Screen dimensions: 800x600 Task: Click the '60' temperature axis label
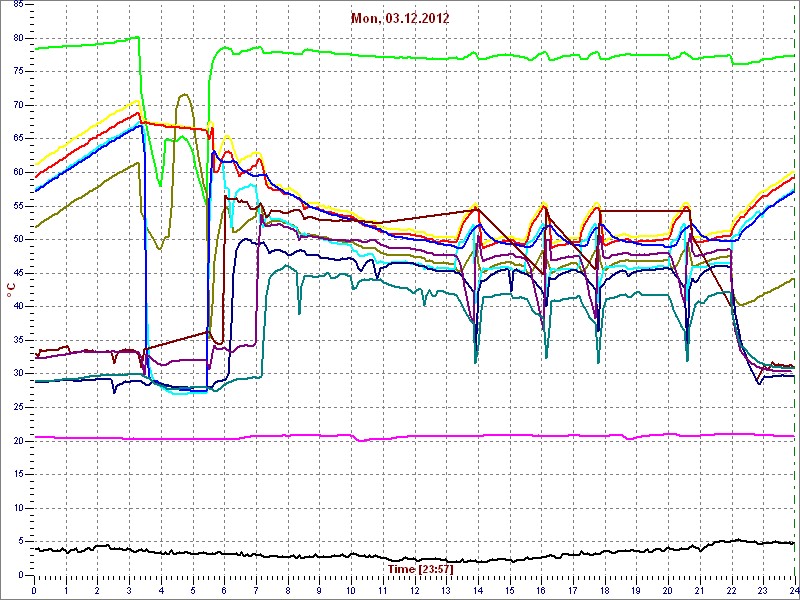click(17, 172)
